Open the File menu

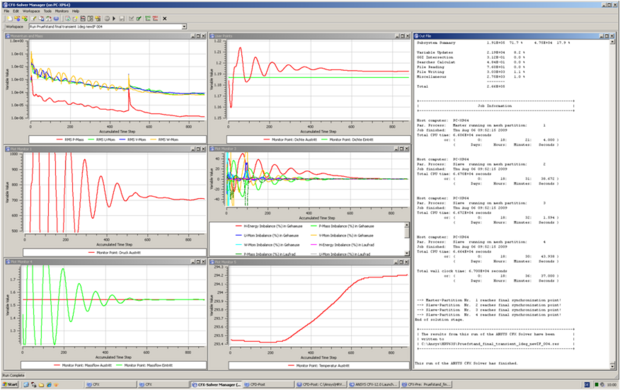point(6,11)
